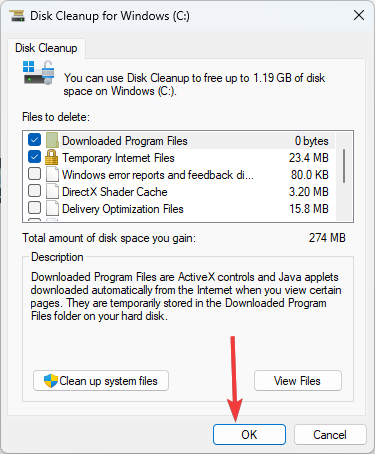Image resolution: width=375 pixels, height=454 pixels.
Task: Tick the Delivery Optimization Files checkbox
Action: point(34,208)
